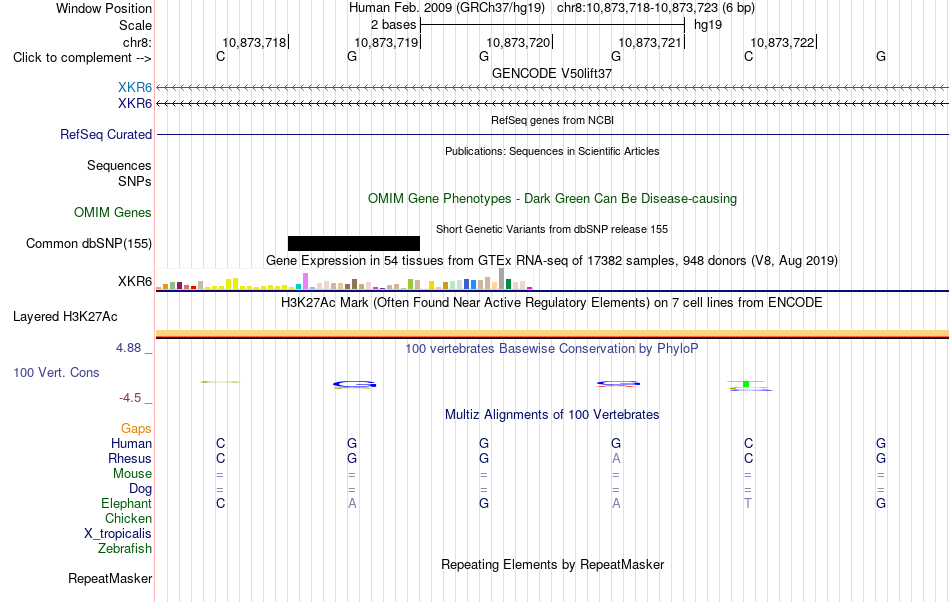The image size is (950, 602).
Task: Click the Layered H3K27Ac track label
Action: (x=65, y=317)
